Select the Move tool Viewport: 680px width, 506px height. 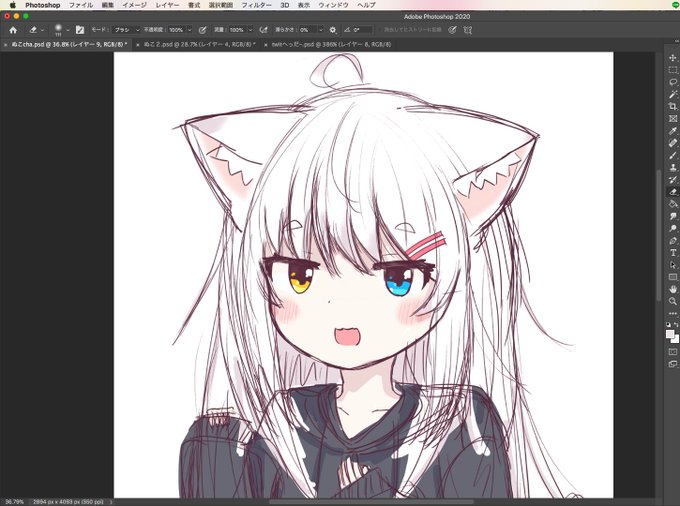[673, 58]
